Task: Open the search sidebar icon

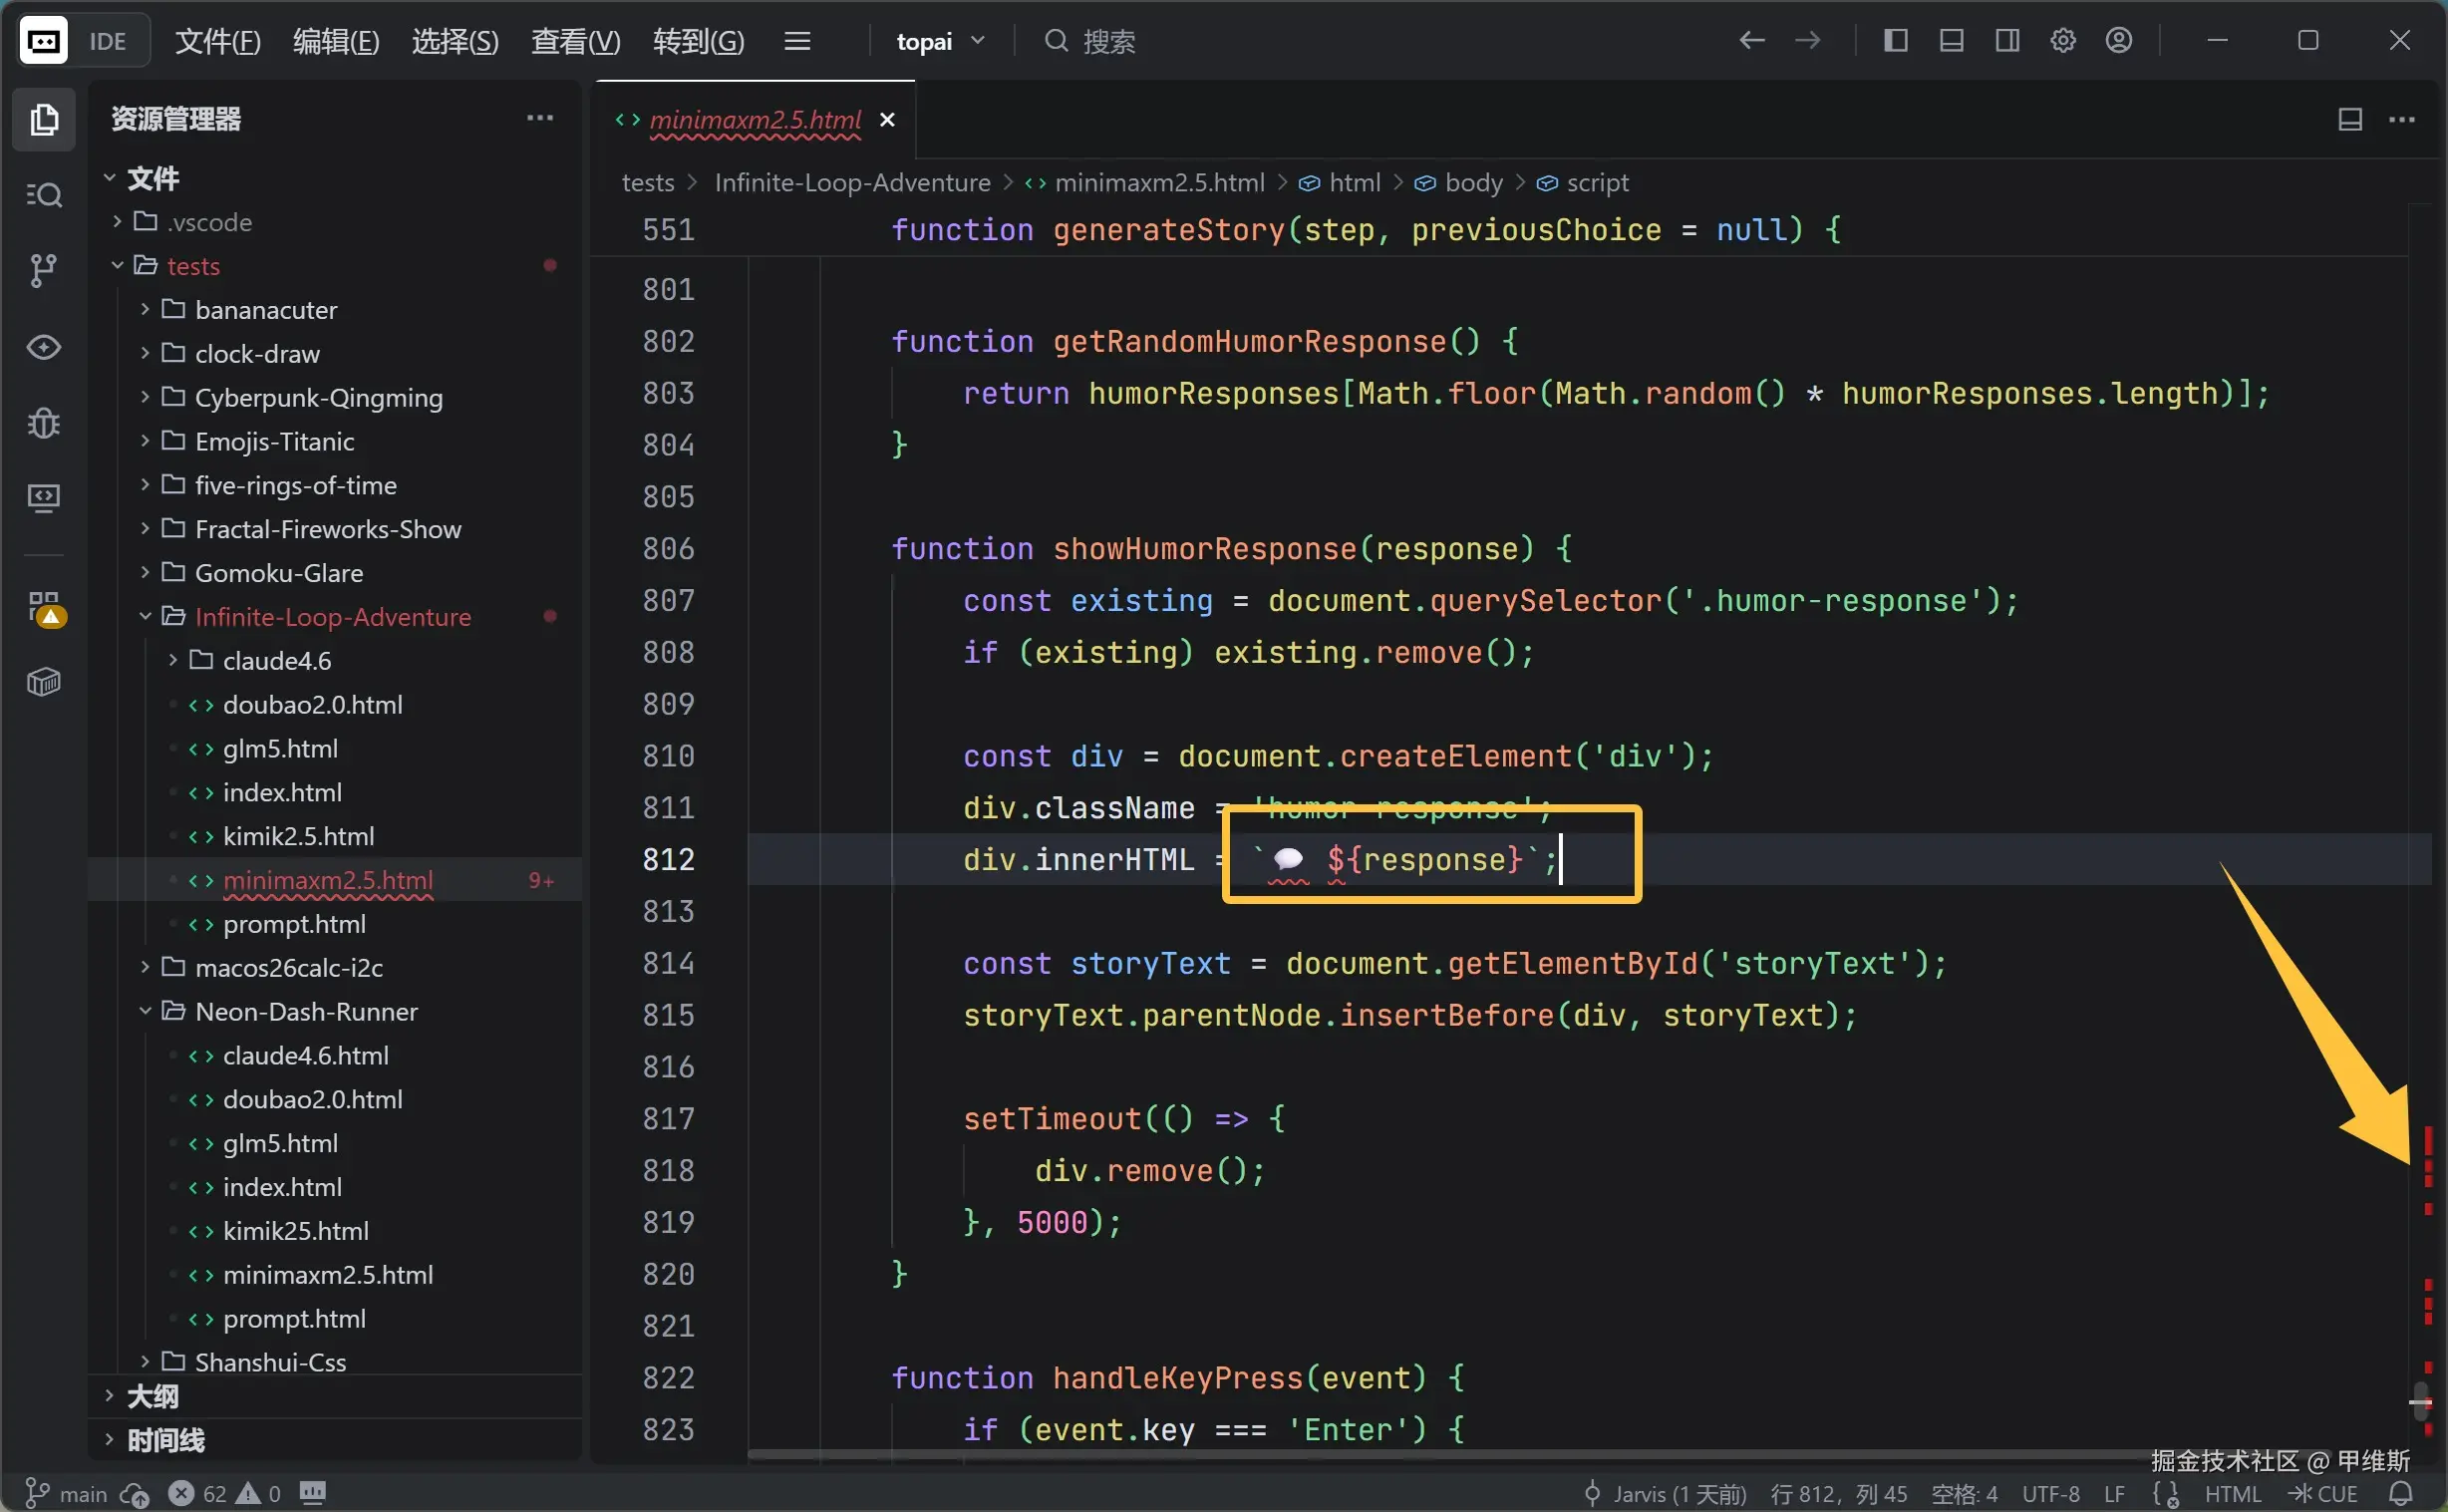Action: (43, 194)
